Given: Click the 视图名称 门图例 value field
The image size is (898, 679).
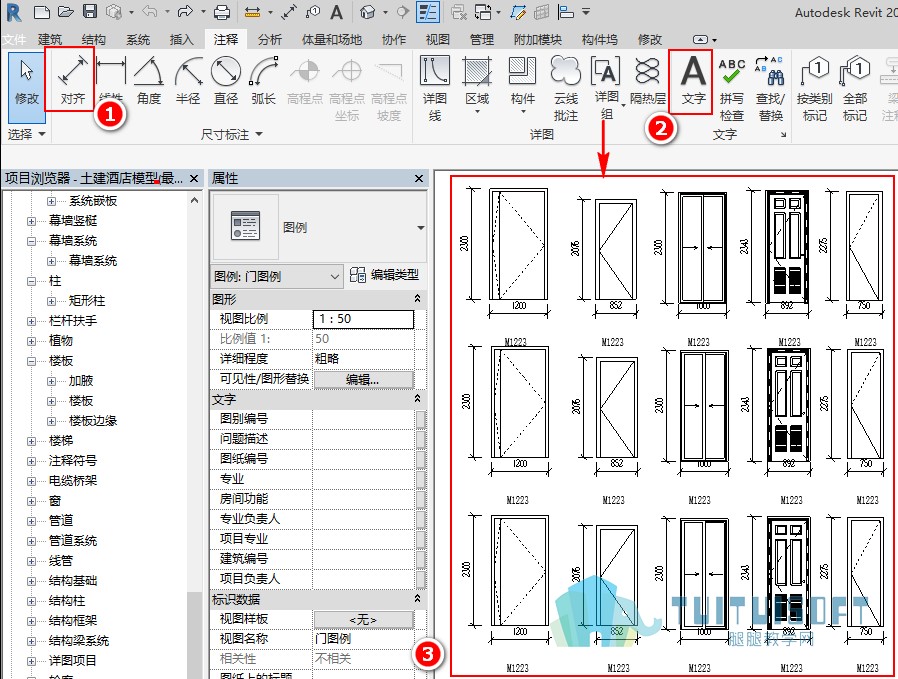Looking at the screenshot, I should (363, 639).
